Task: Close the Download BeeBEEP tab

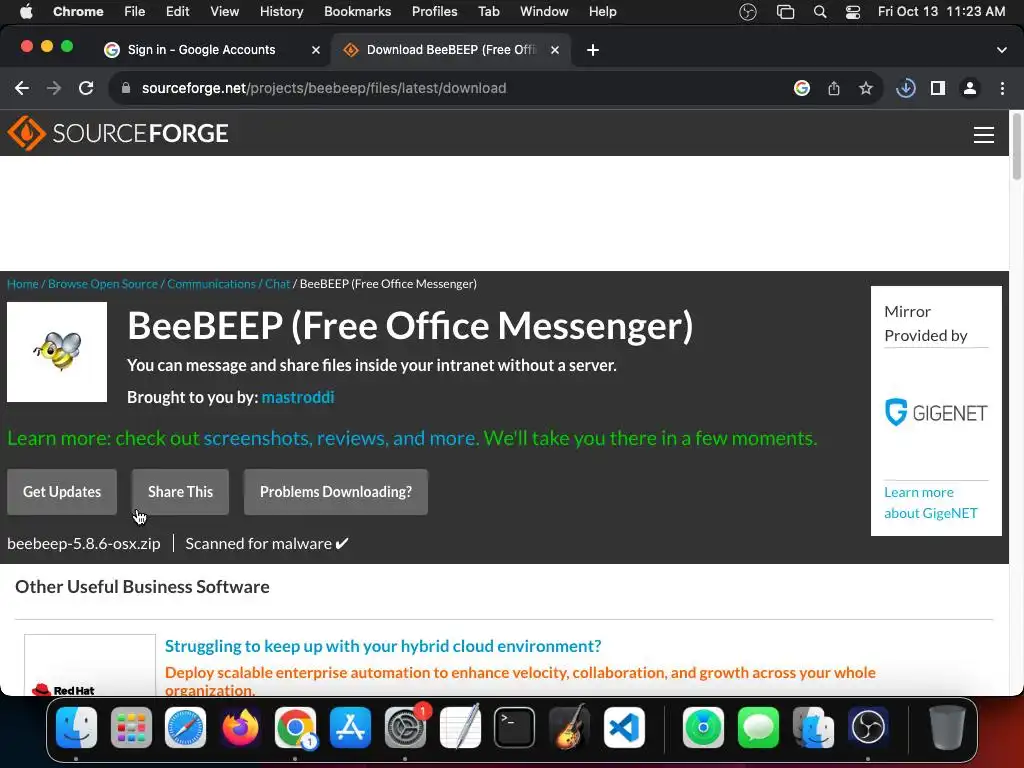Action: click(x=554, y=50)
